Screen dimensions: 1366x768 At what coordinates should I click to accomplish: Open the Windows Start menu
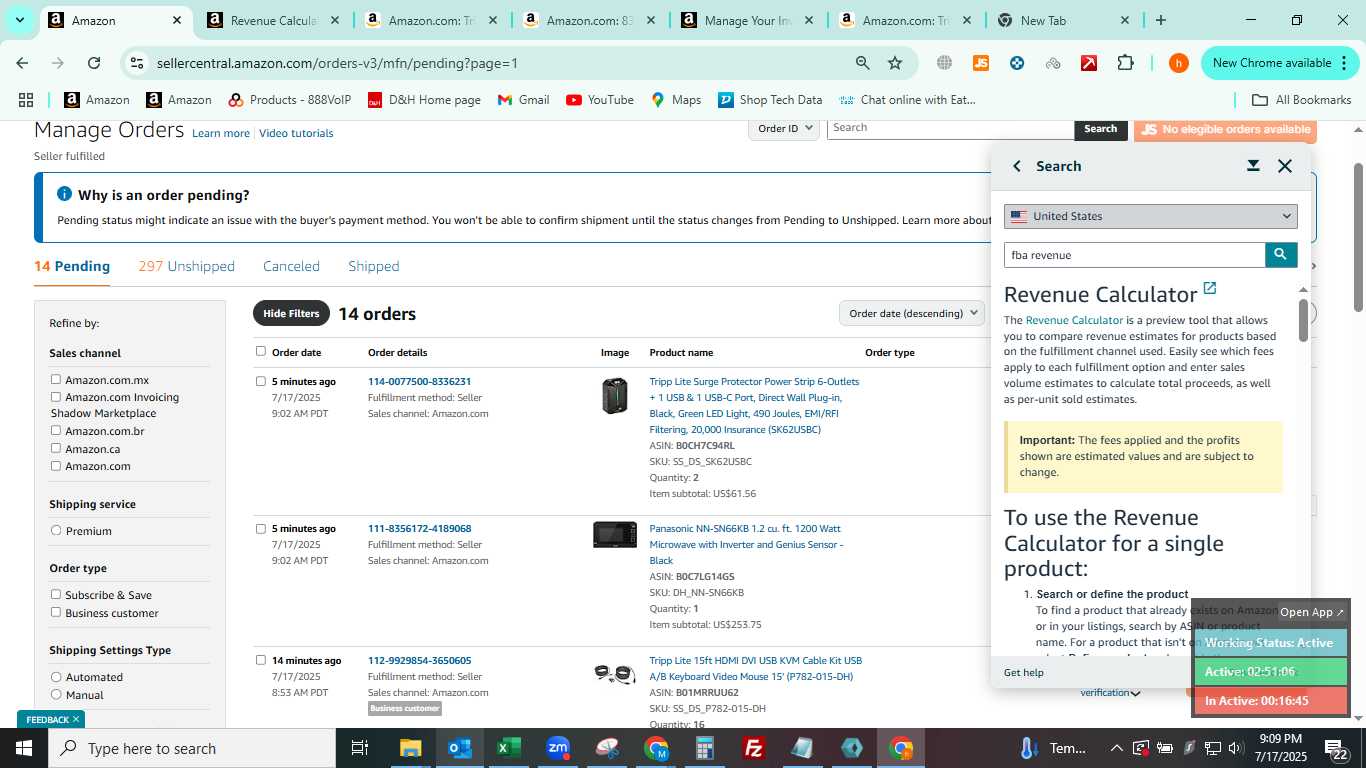point(23,748)
